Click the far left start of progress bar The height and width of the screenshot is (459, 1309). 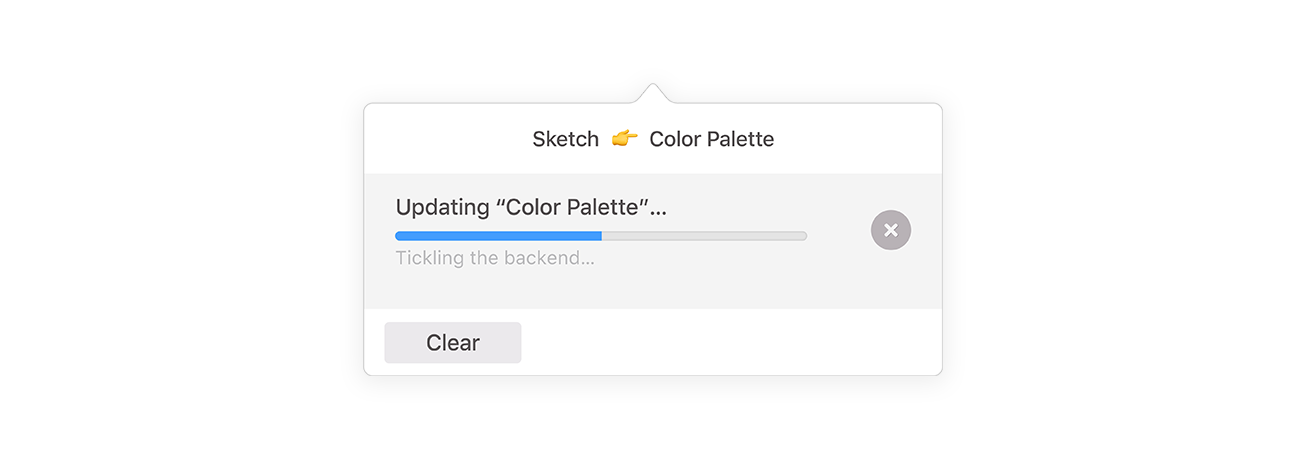[x=399, y=236]
